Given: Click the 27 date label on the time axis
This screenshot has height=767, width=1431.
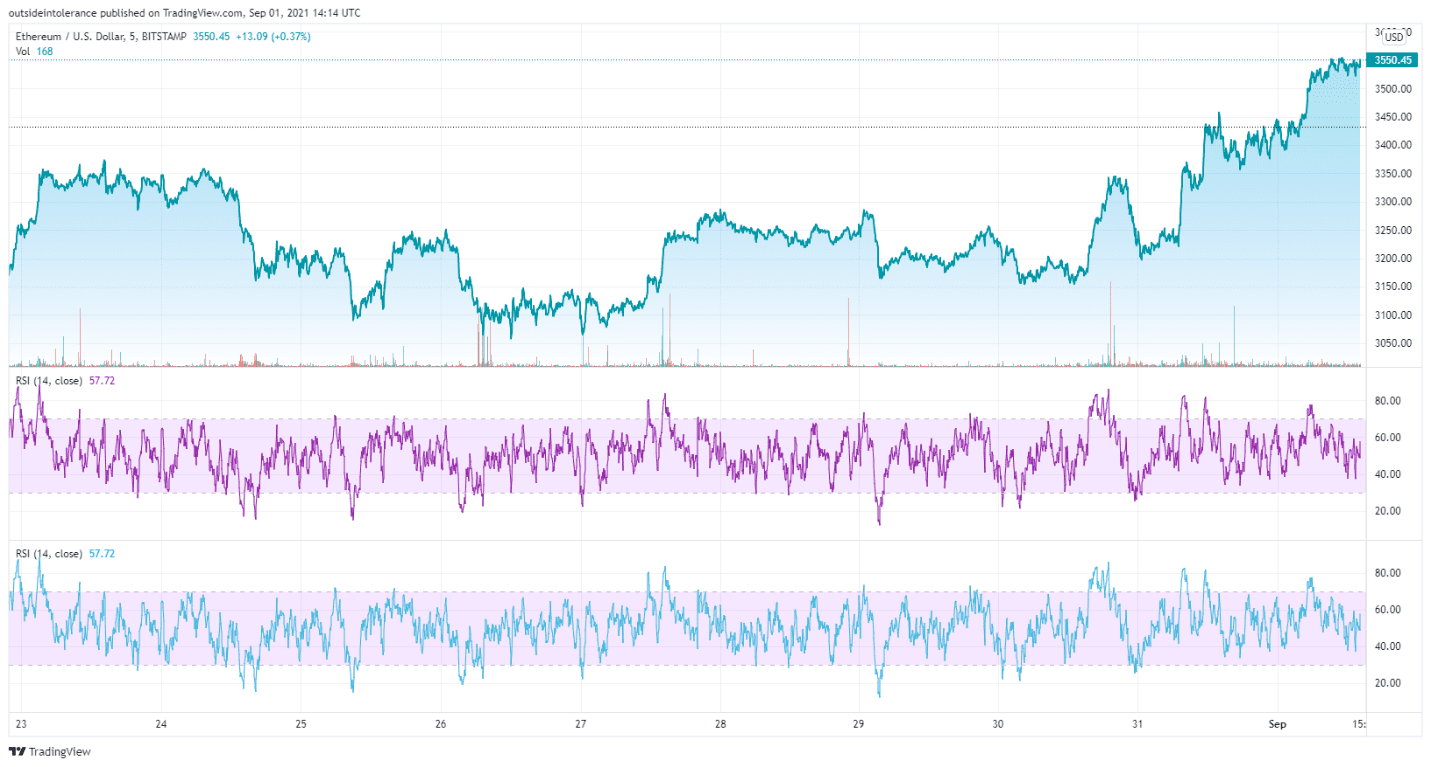Looking at the screenshot, I should 580,723.
